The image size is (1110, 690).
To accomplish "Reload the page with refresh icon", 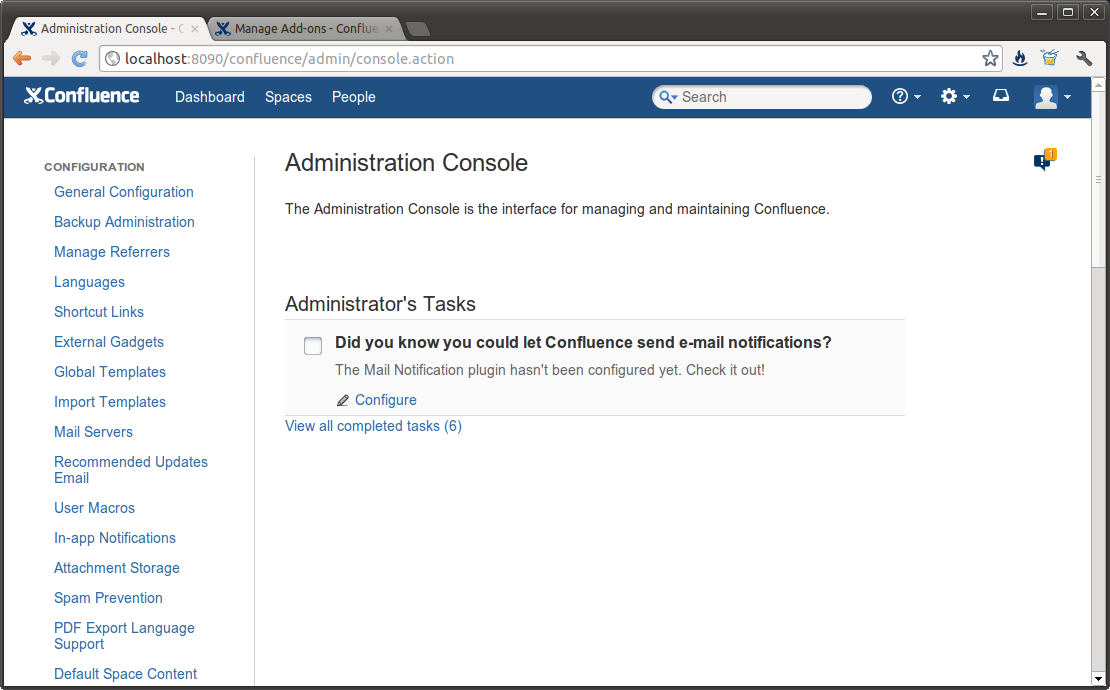I will click(x=80, y=58).
